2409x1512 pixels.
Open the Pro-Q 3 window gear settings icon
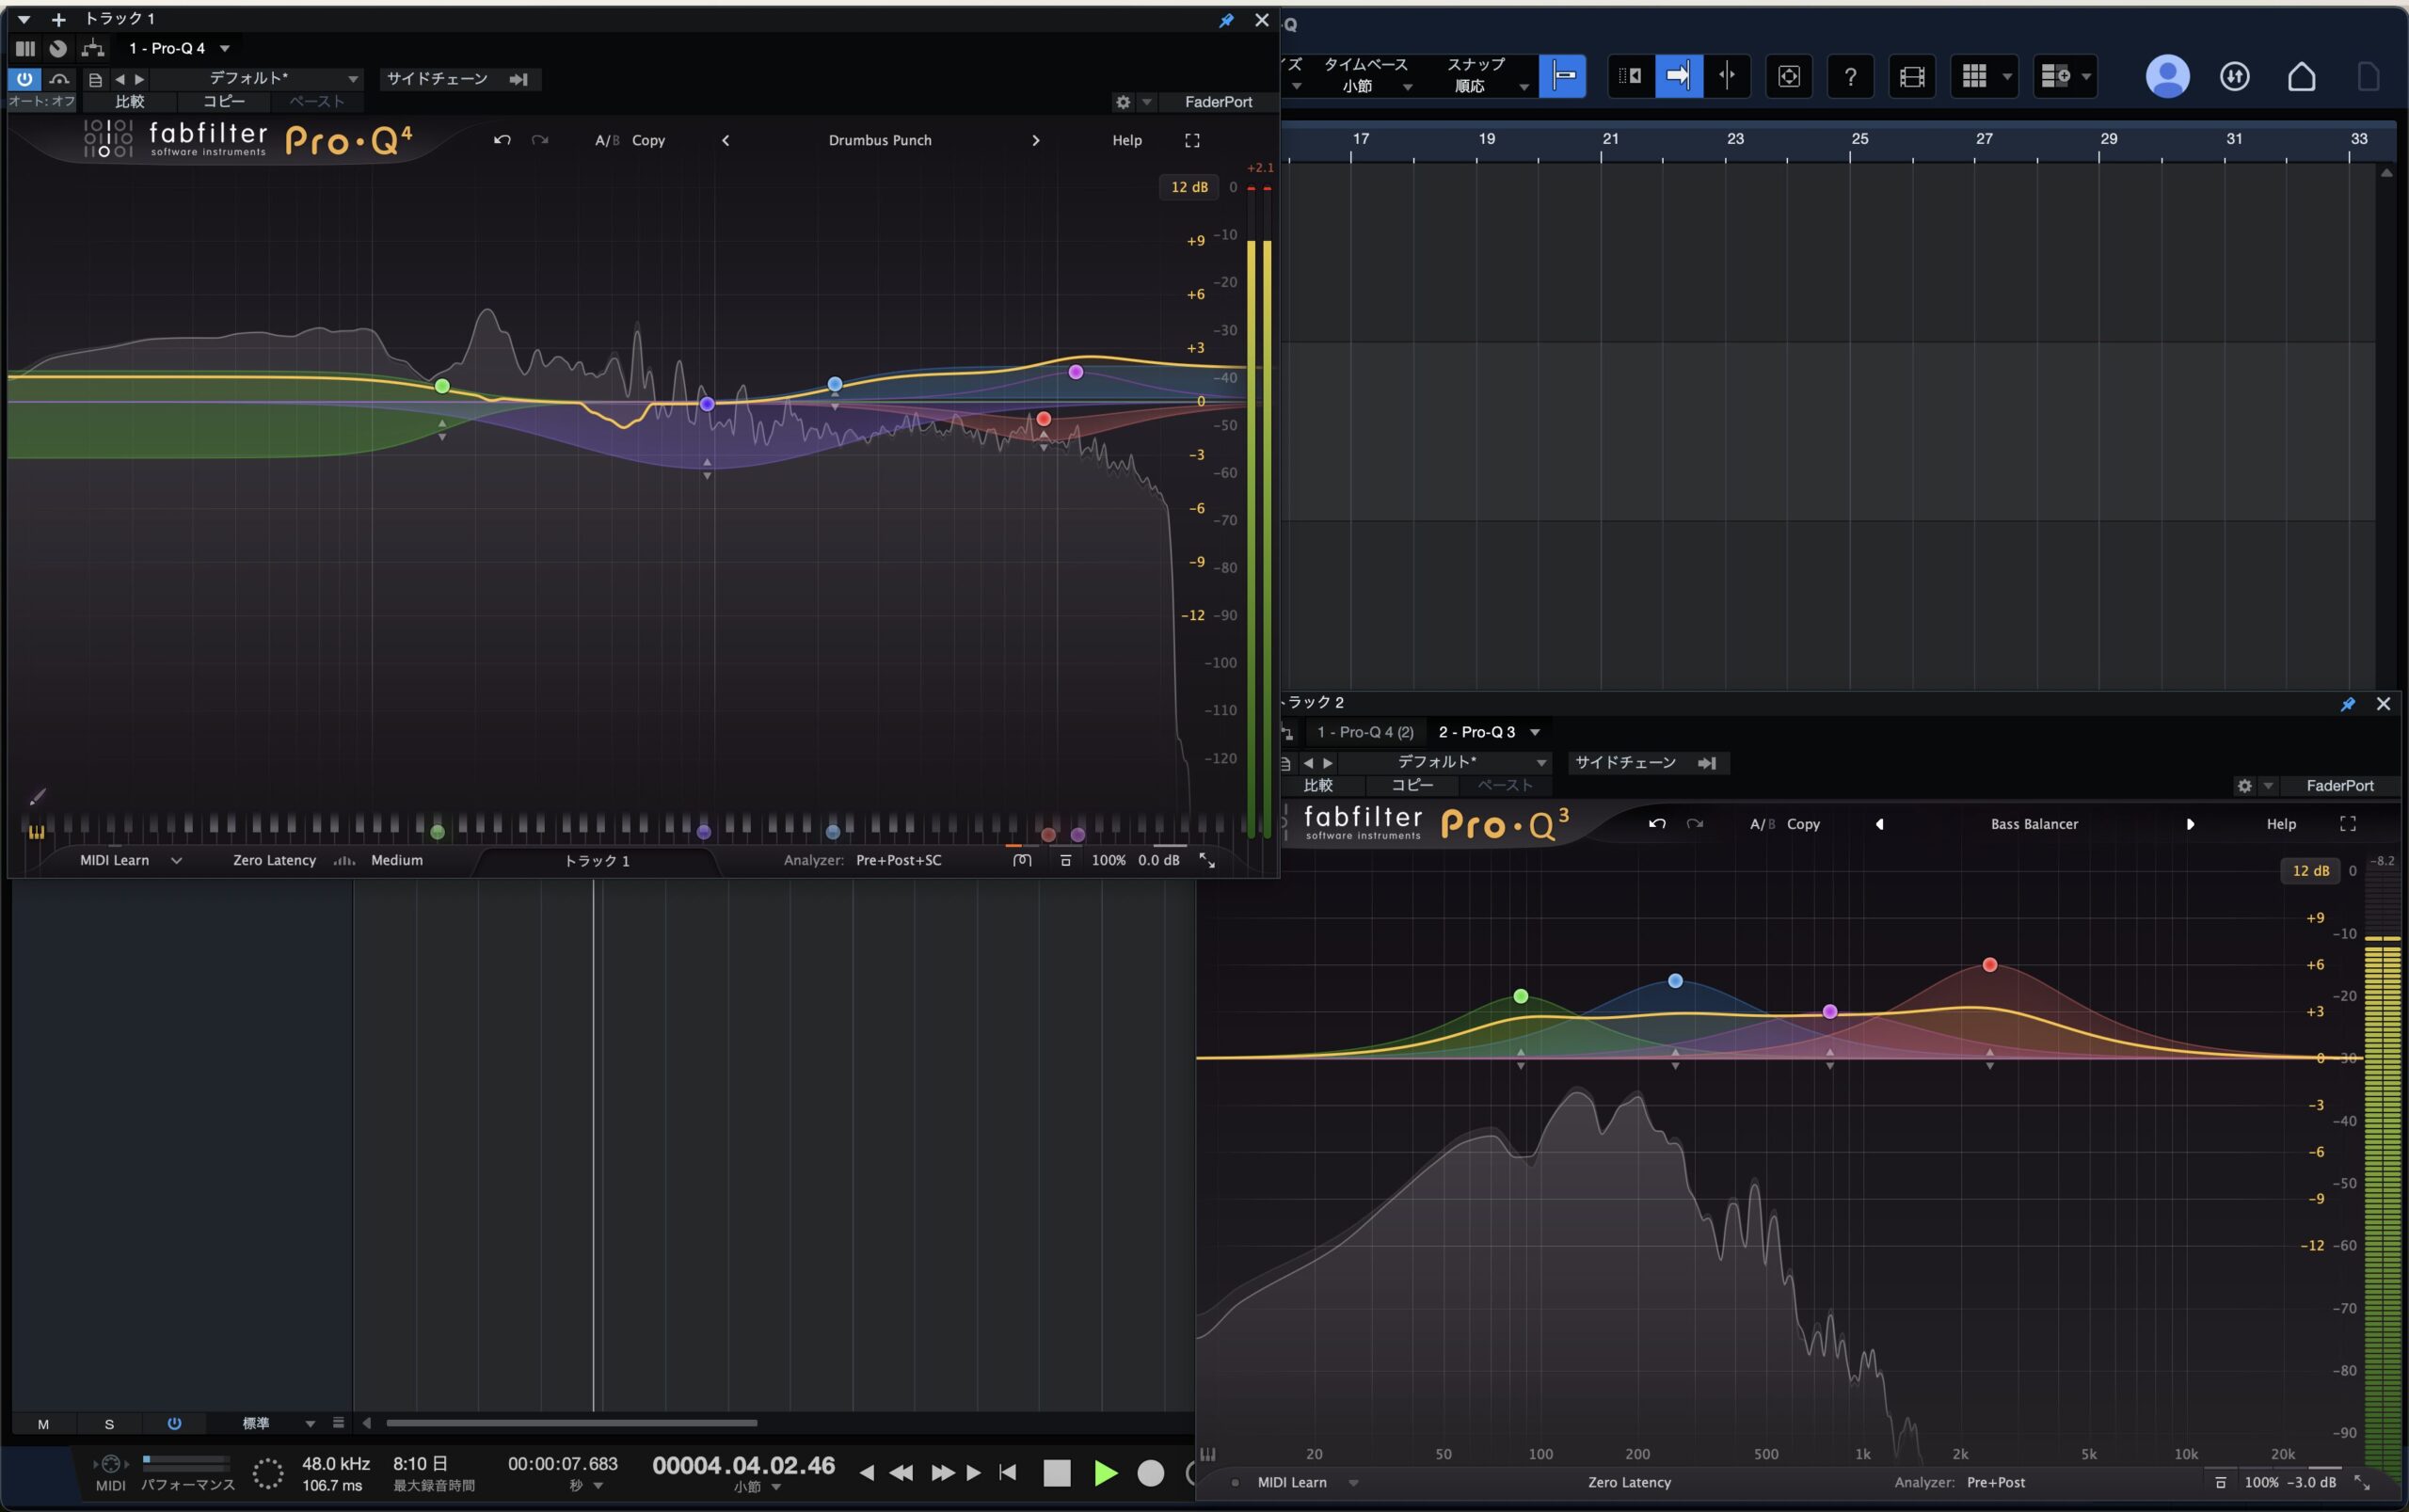click(x=2244, y=786)
